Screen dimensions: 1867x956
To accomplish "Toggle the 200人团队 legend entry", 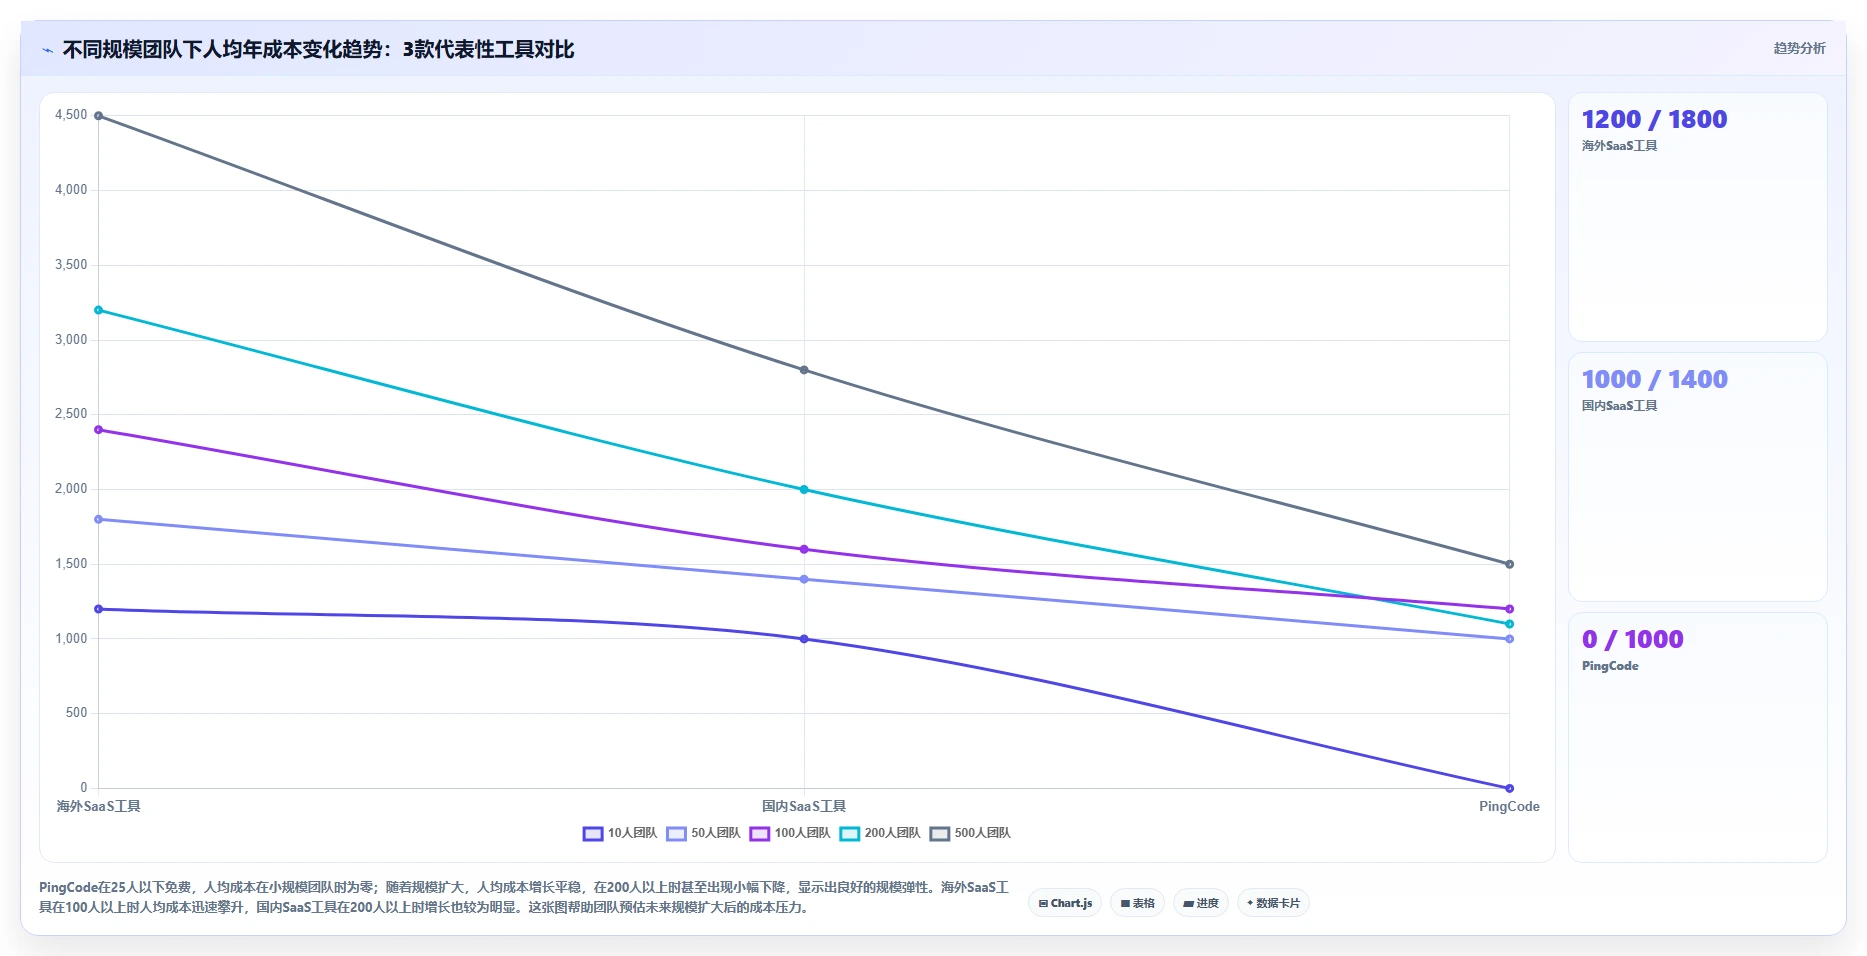I will [x=880, y=833].
